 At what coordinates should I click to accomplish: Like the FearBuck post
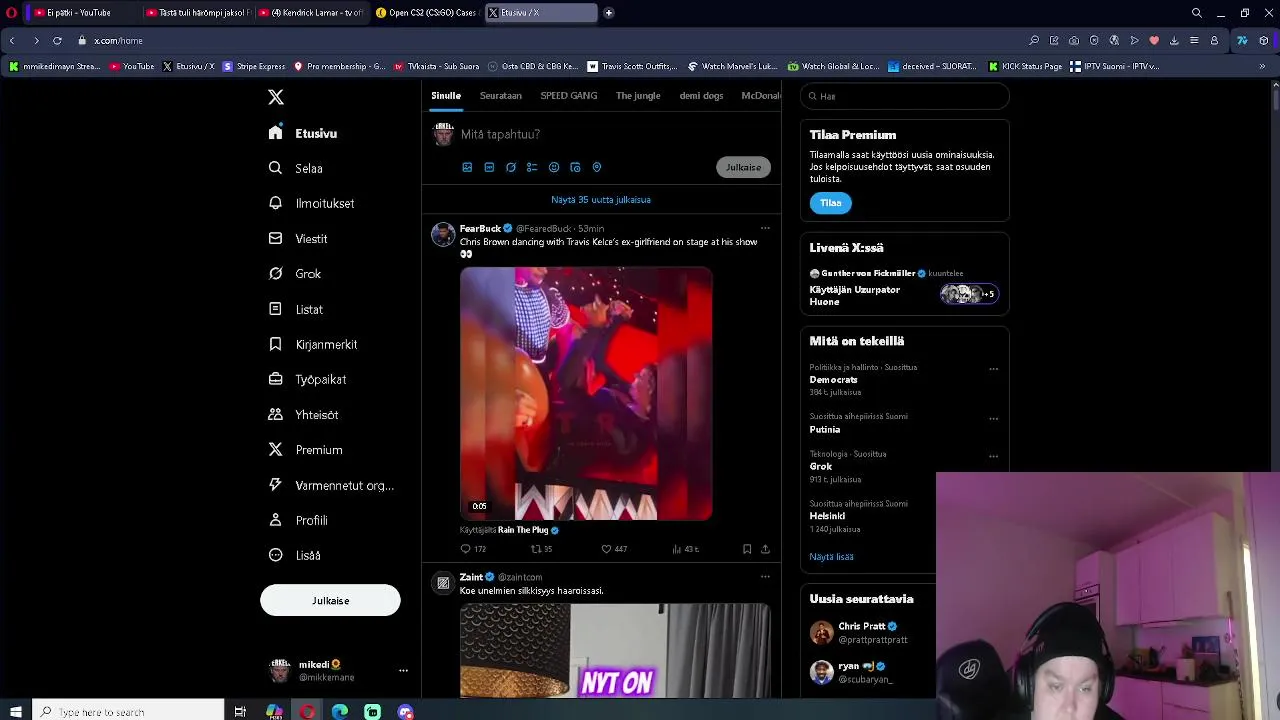click(x=606, y=549)
